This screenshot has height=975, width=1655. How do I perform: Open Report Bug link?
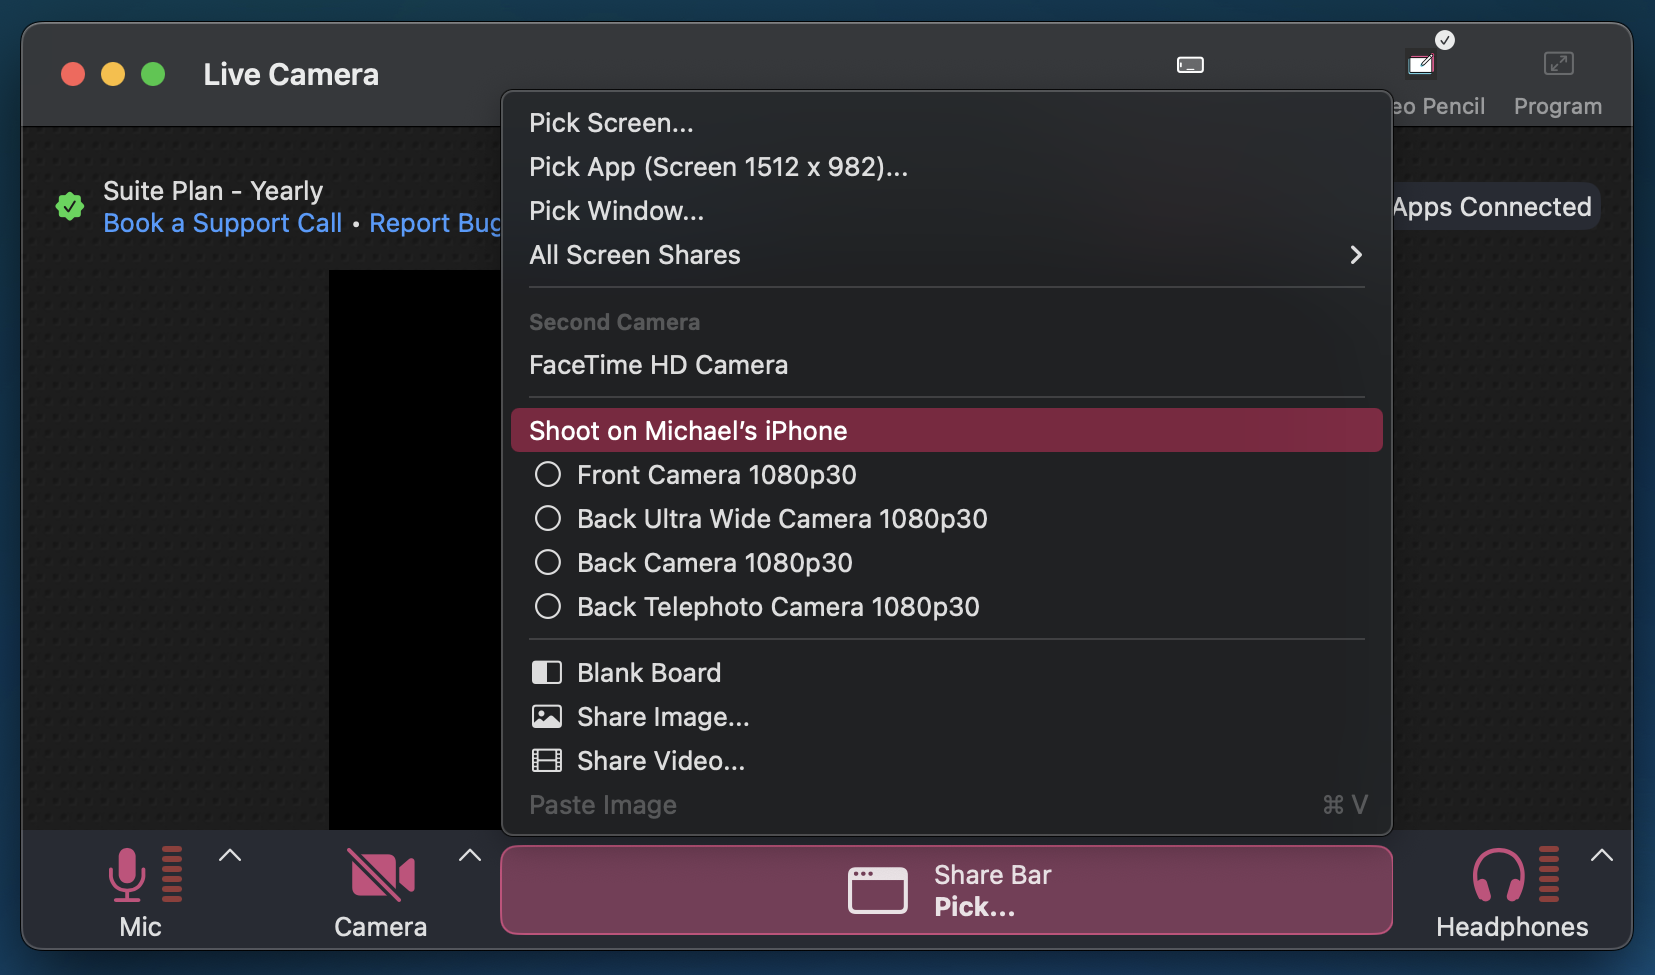point(435,223)
